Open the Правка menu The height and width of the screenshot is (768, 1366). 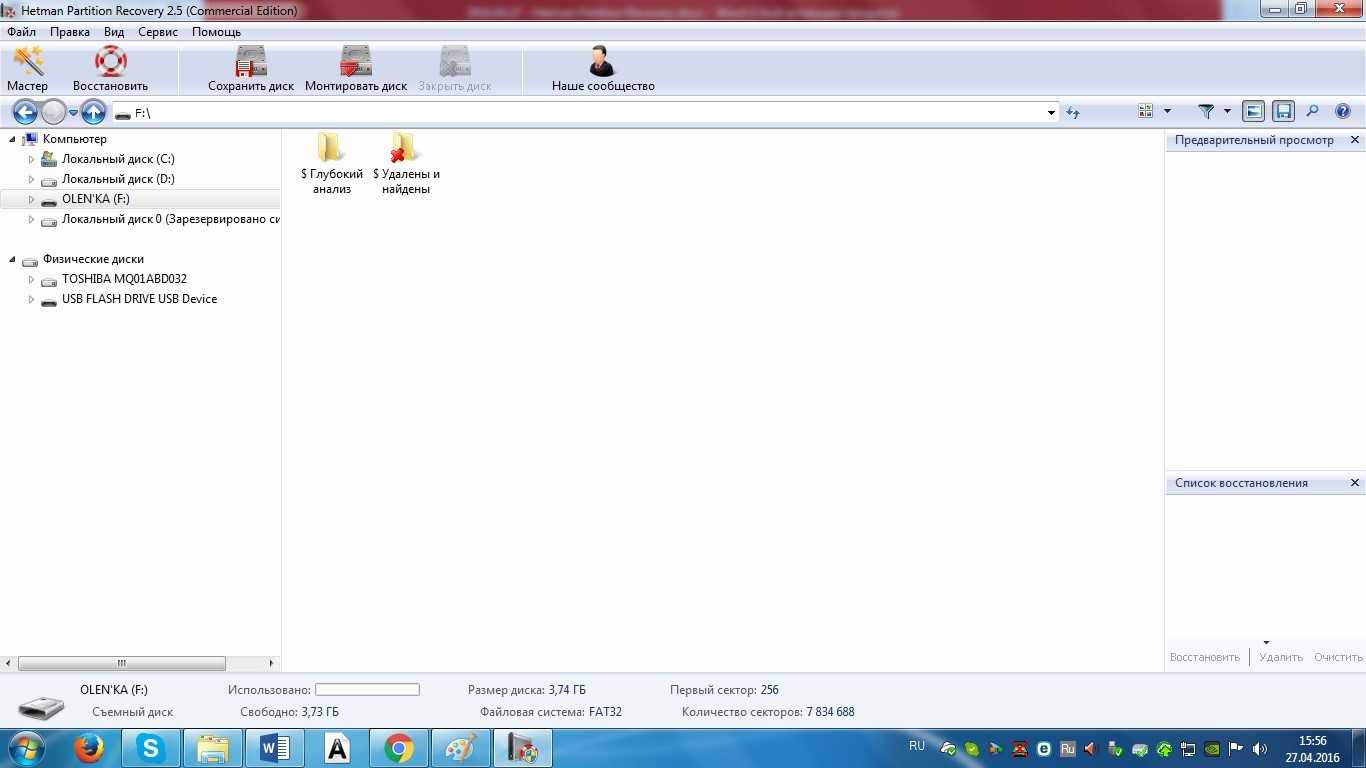(x=70, y=32)
